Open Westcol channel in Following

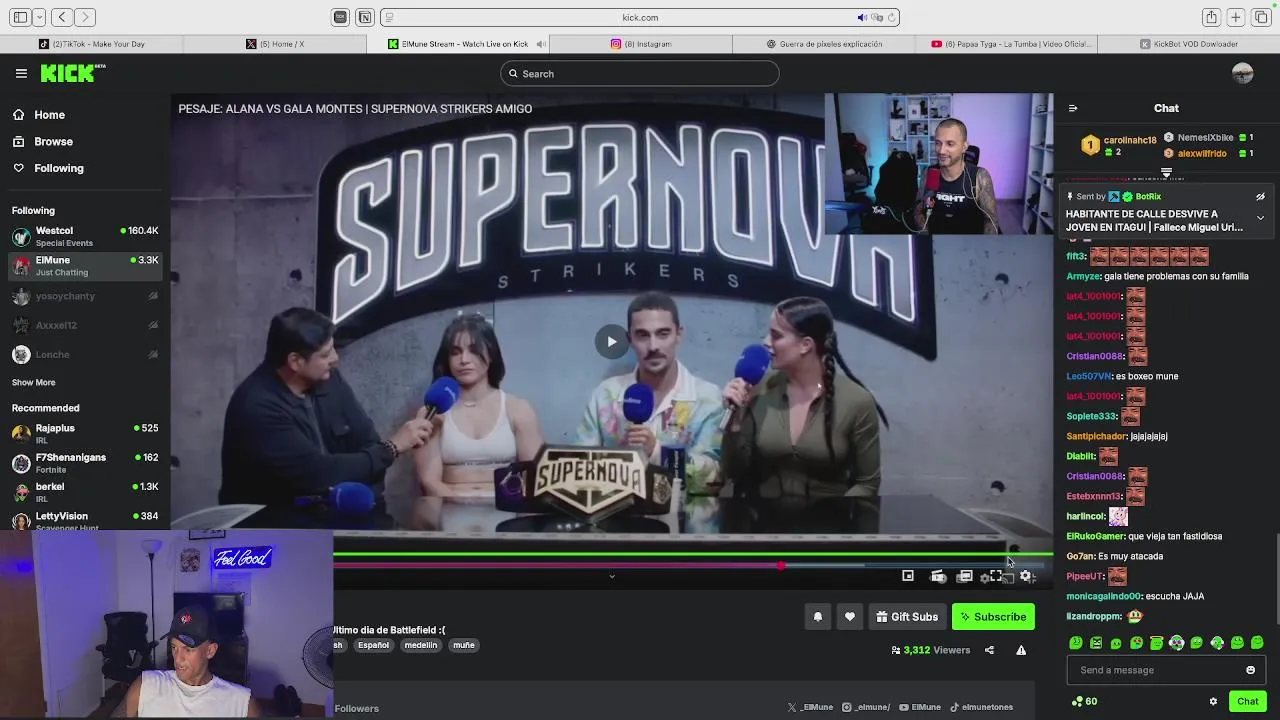(x=85, y=236)
